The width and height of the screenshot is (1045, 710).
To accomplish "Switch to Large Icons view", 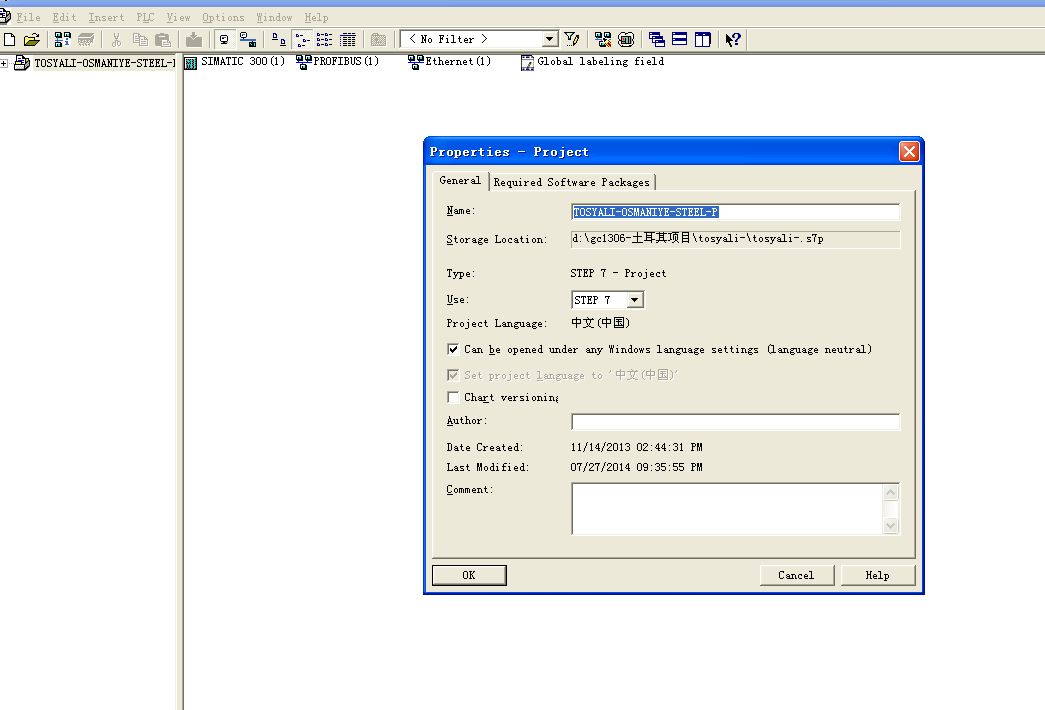I will [x=279, y=39].
